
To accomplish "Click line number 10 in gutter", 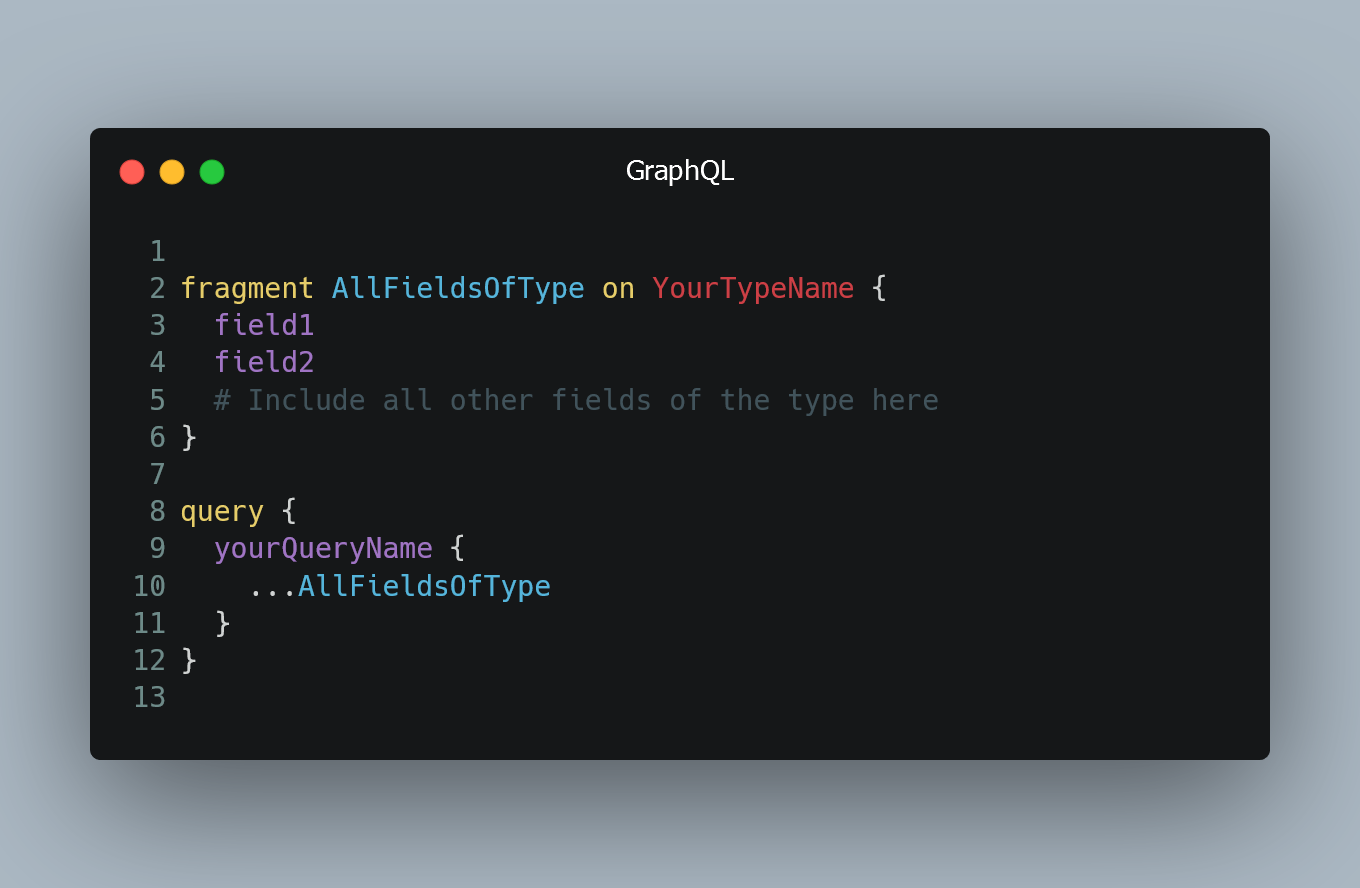I will point(149,586).
